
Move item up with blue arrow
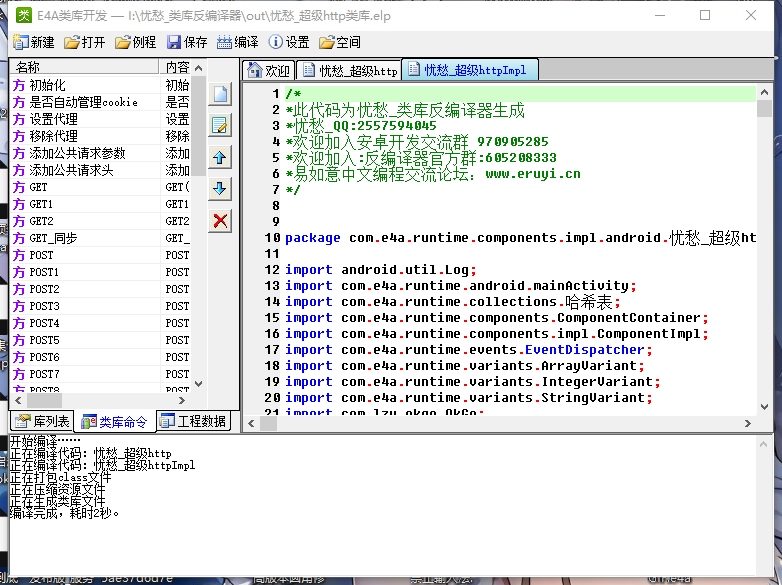[x=220, y=158]
